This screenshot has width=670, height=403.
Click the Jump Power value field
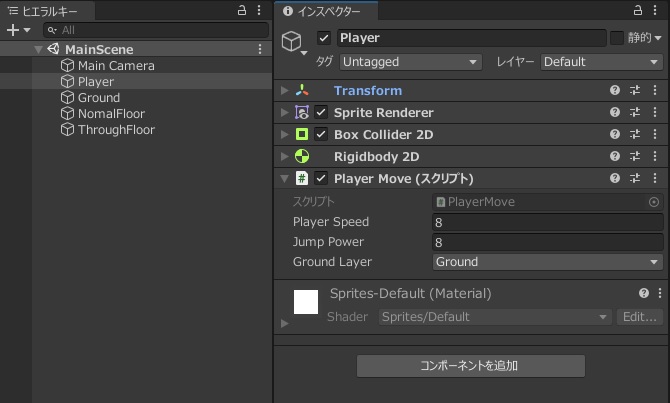[547, 242]
